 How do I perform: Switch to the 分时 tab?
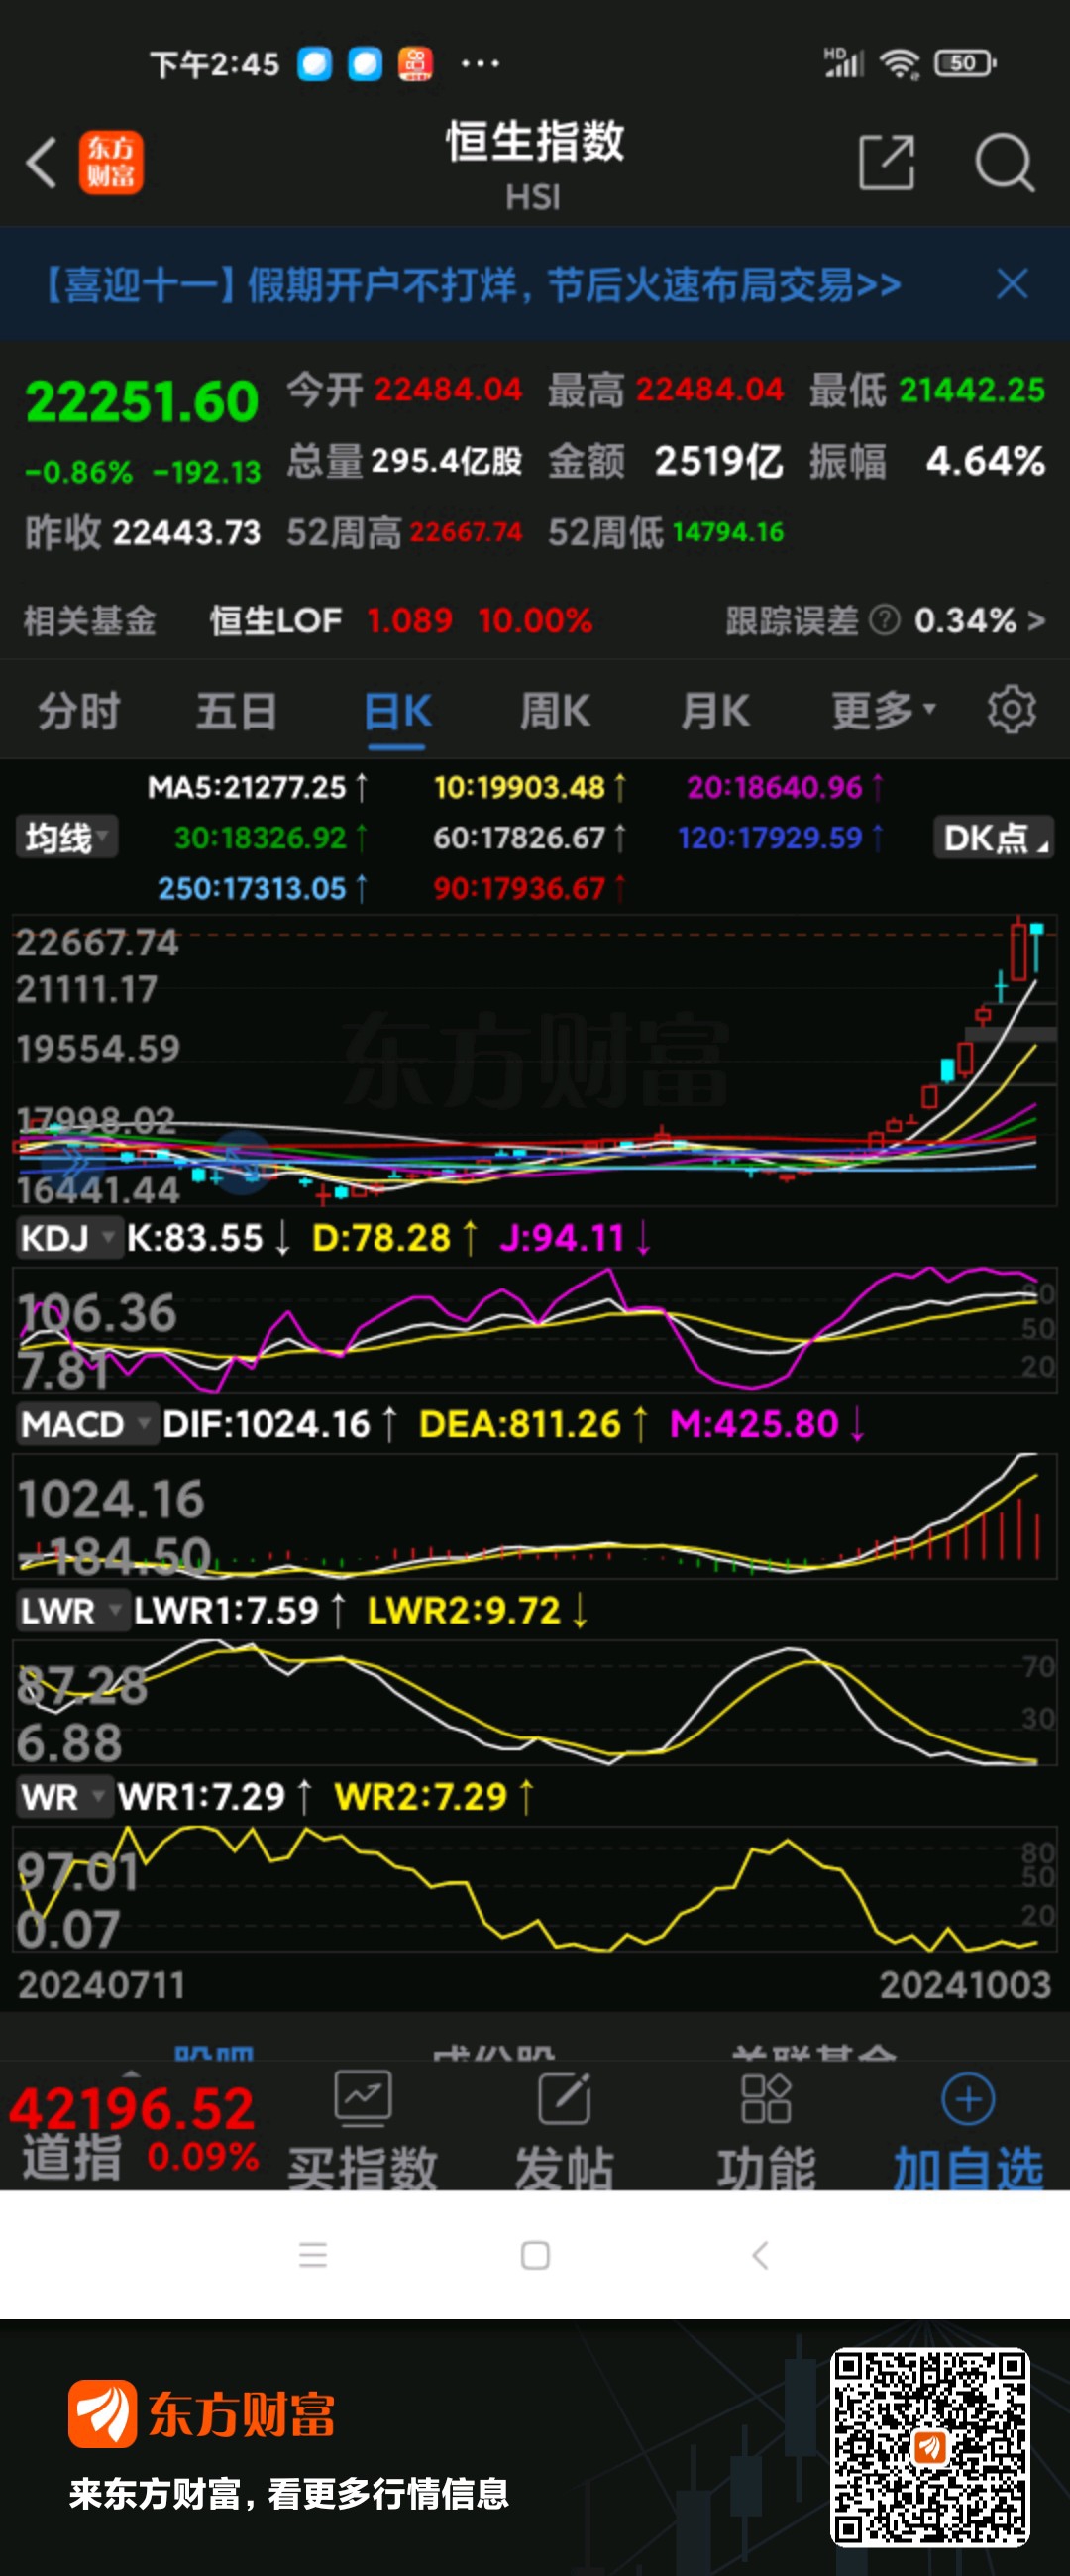79,711
